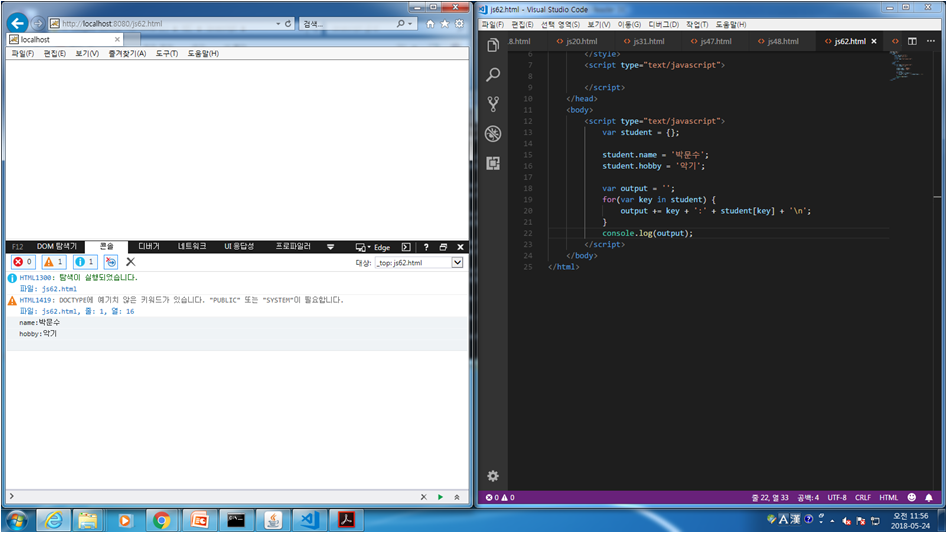Clear the console output
Viewport: 947px width, 533px height.
[x=130, y=262]
